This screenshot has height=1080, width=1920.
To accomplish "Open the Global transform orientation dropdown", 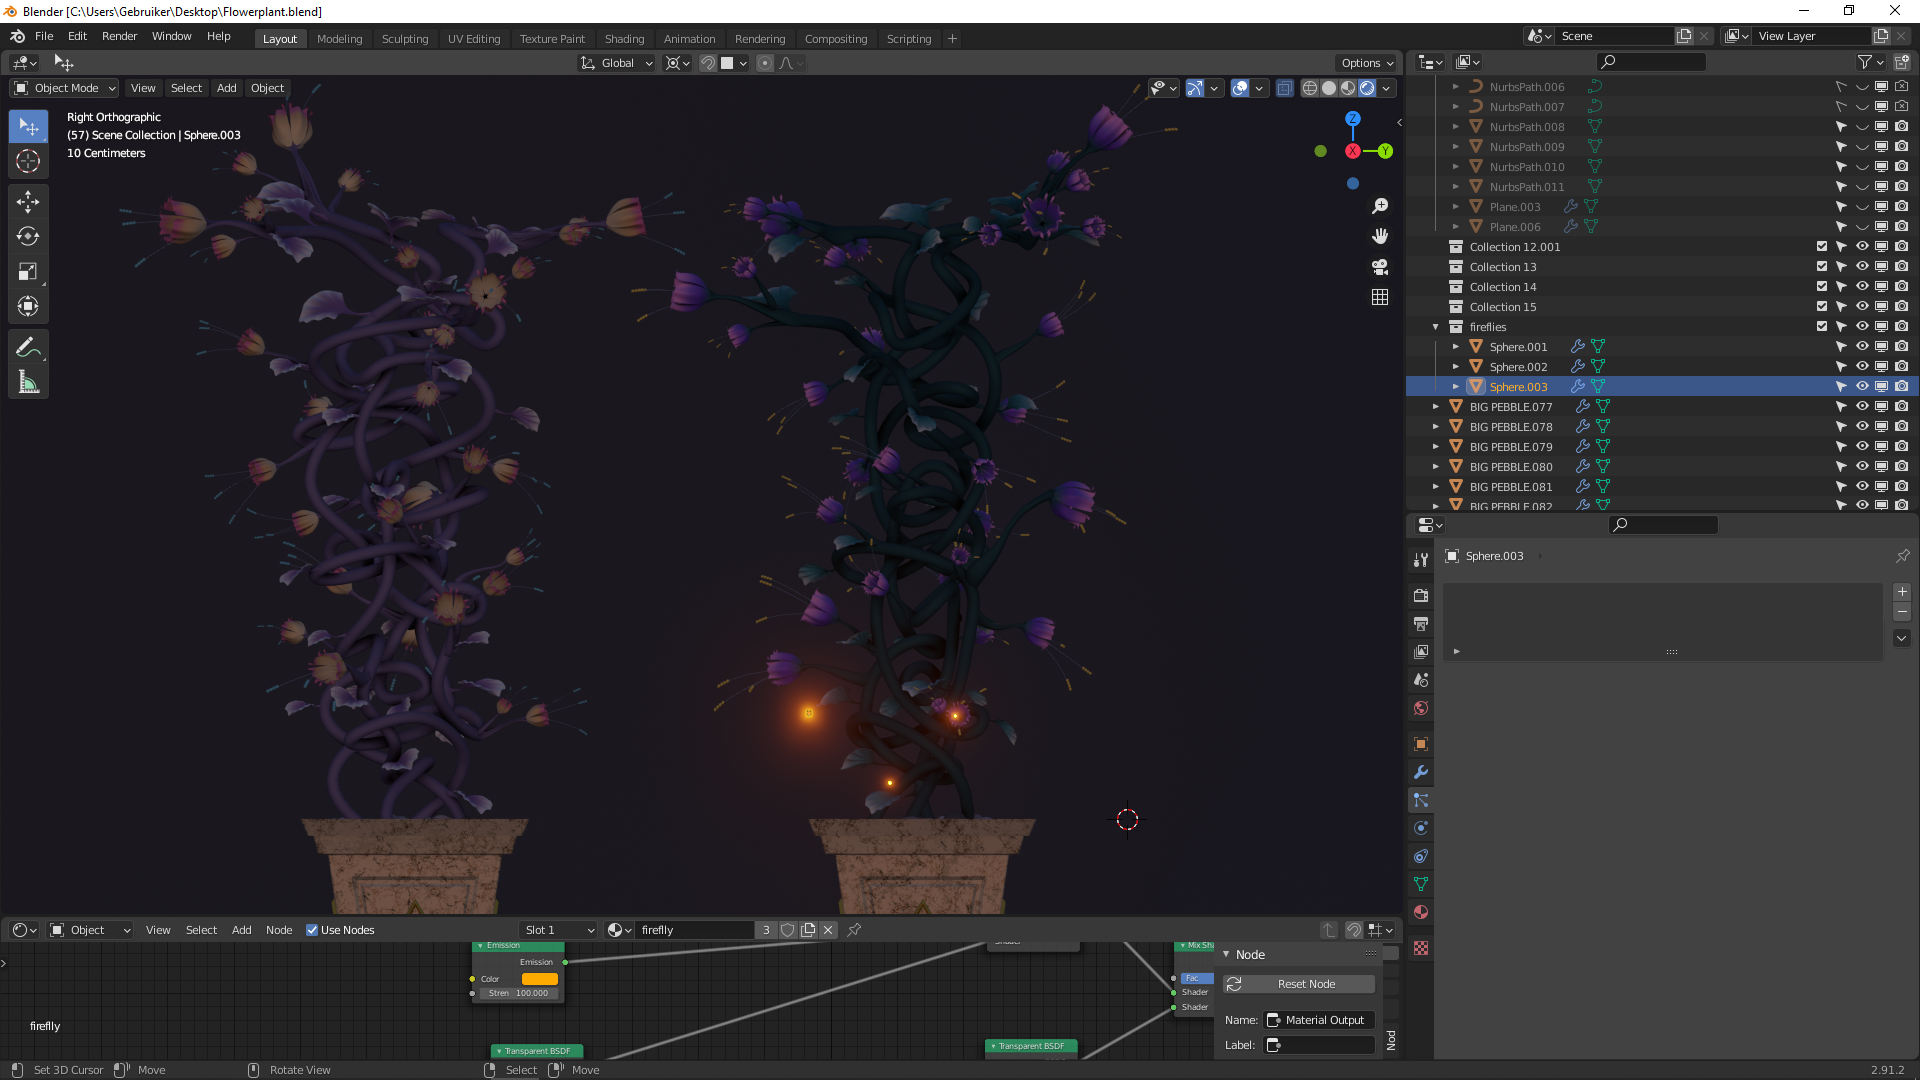I will 617,63.
